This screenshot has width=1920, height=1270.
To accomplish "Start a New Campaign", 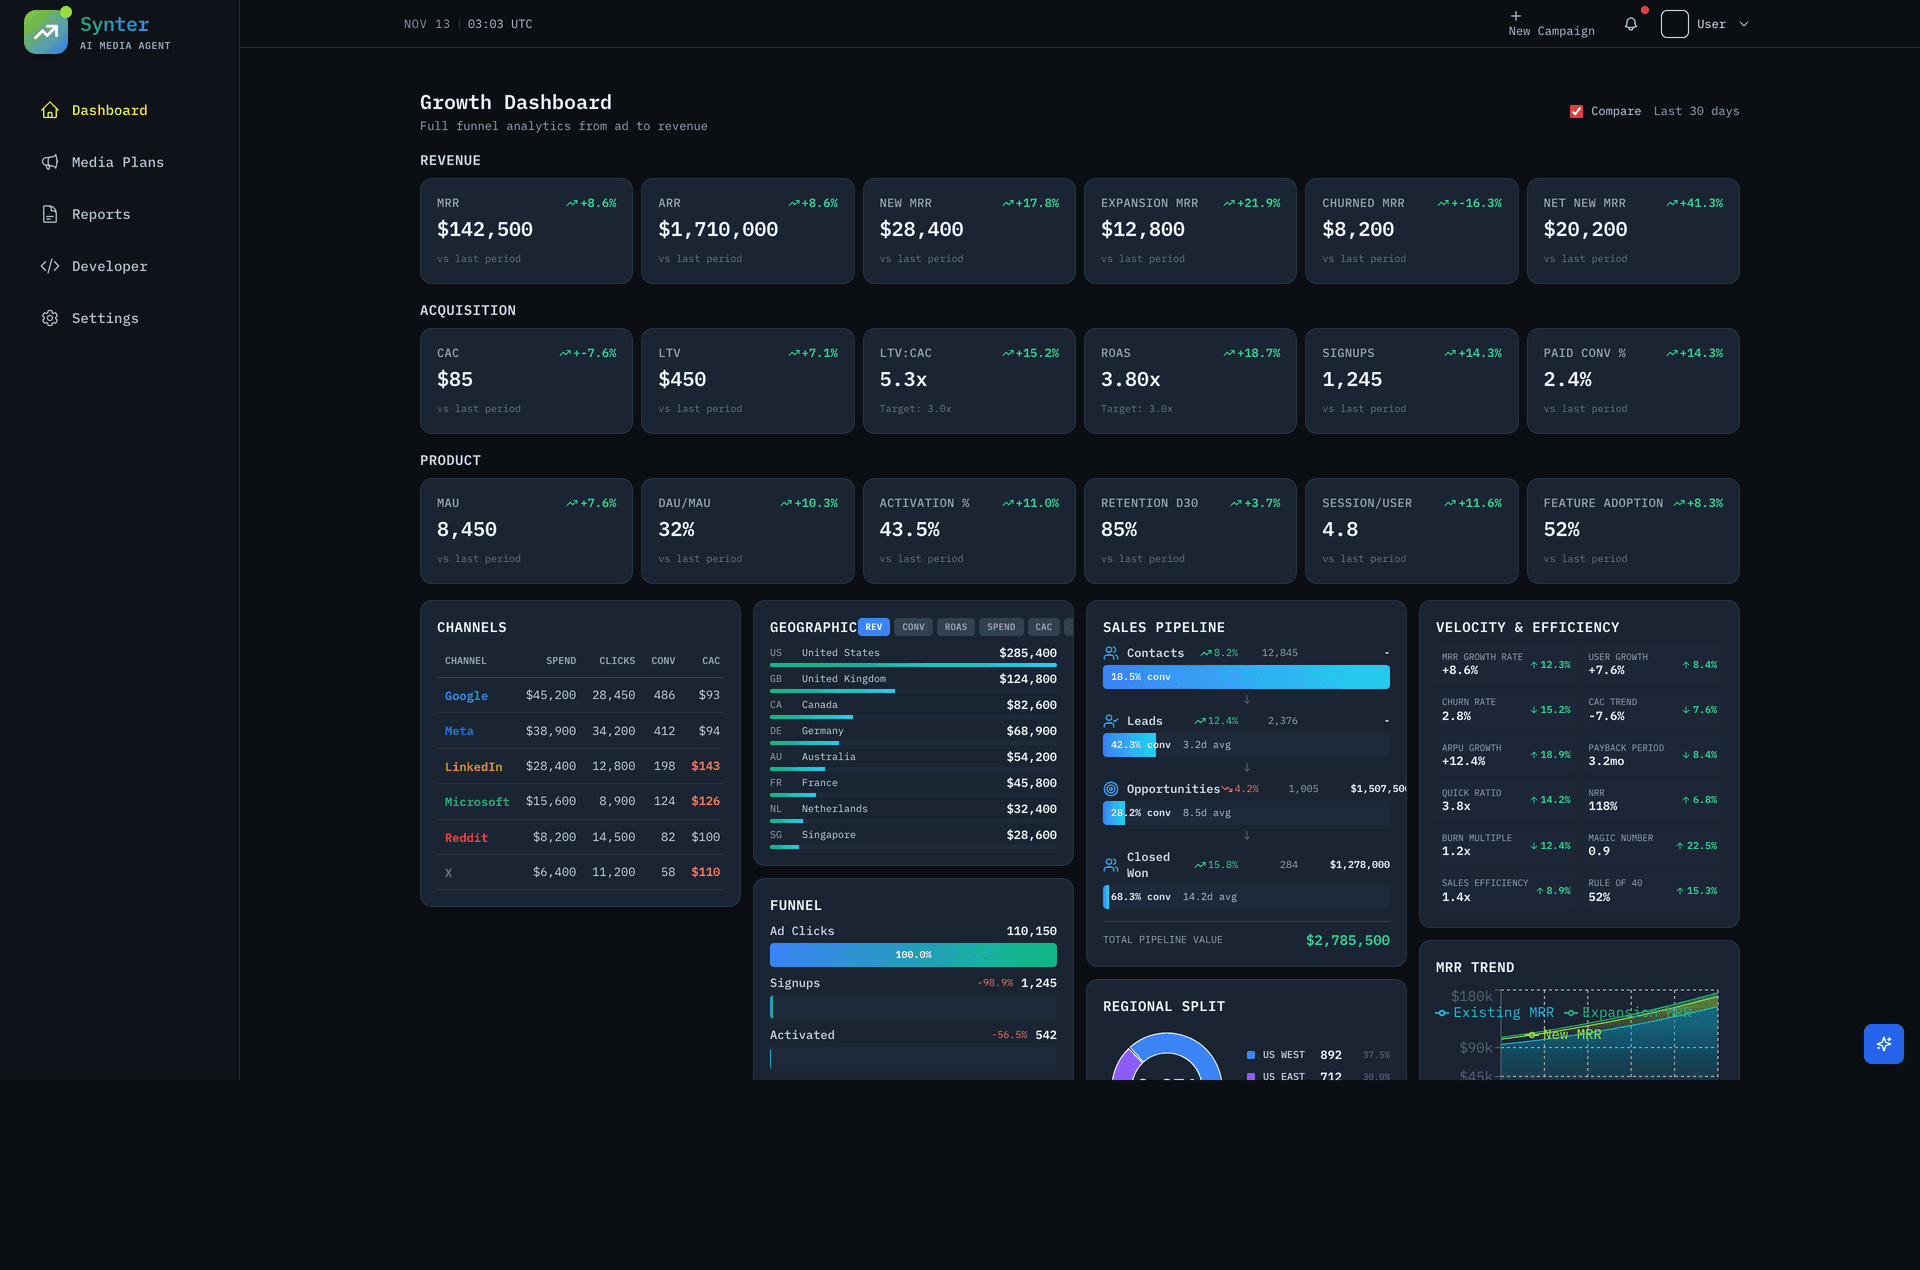I will (1551, 23).
